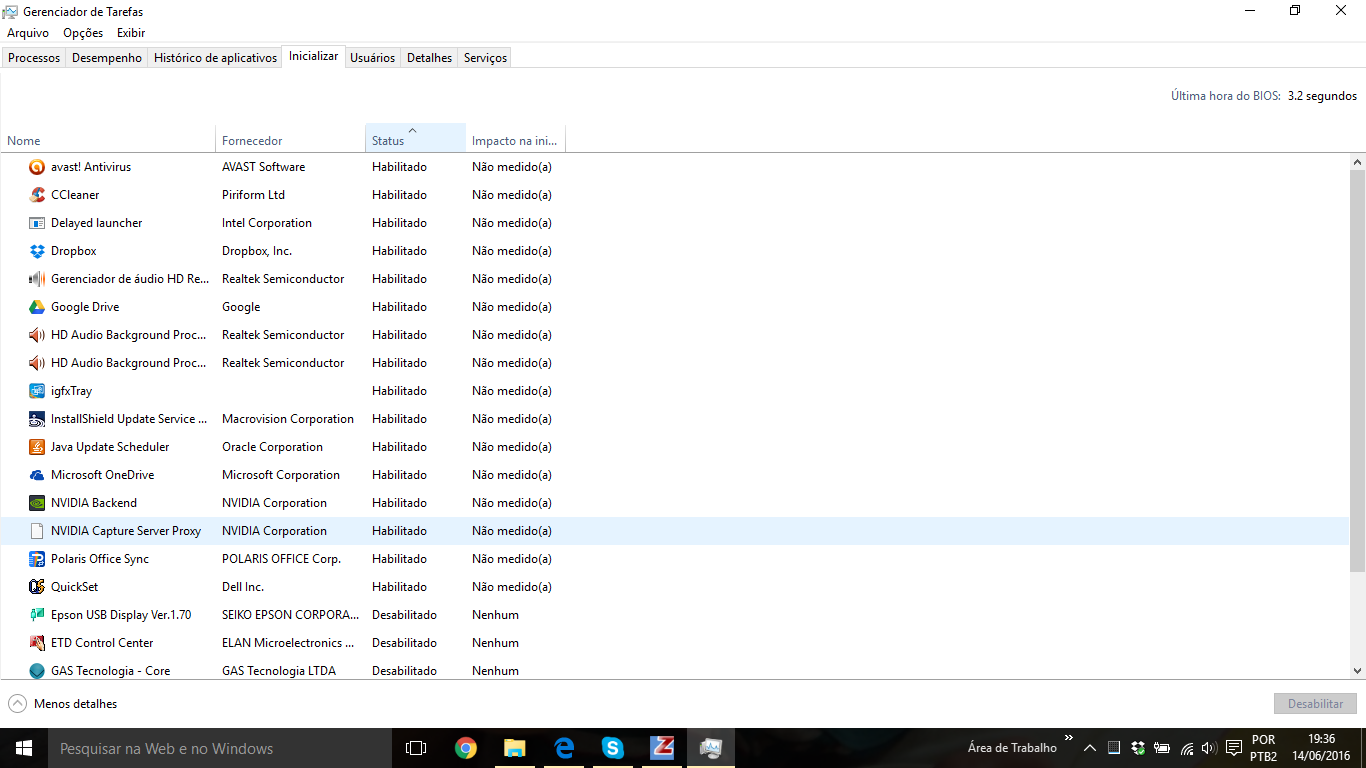
Task: Click the QuickSet startup icon
Action: click(37, 587)
